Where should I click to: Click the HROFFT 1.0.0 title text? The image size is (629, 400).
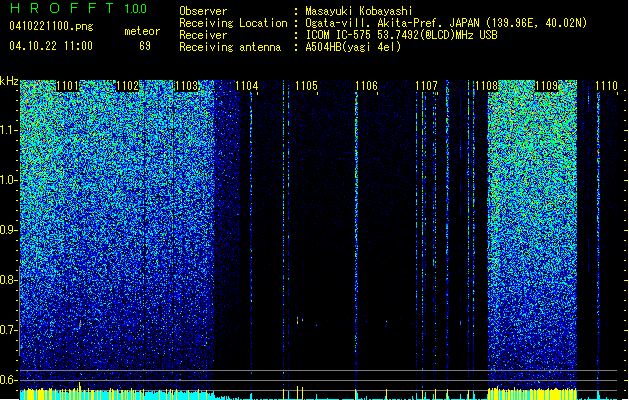[79, 8]
